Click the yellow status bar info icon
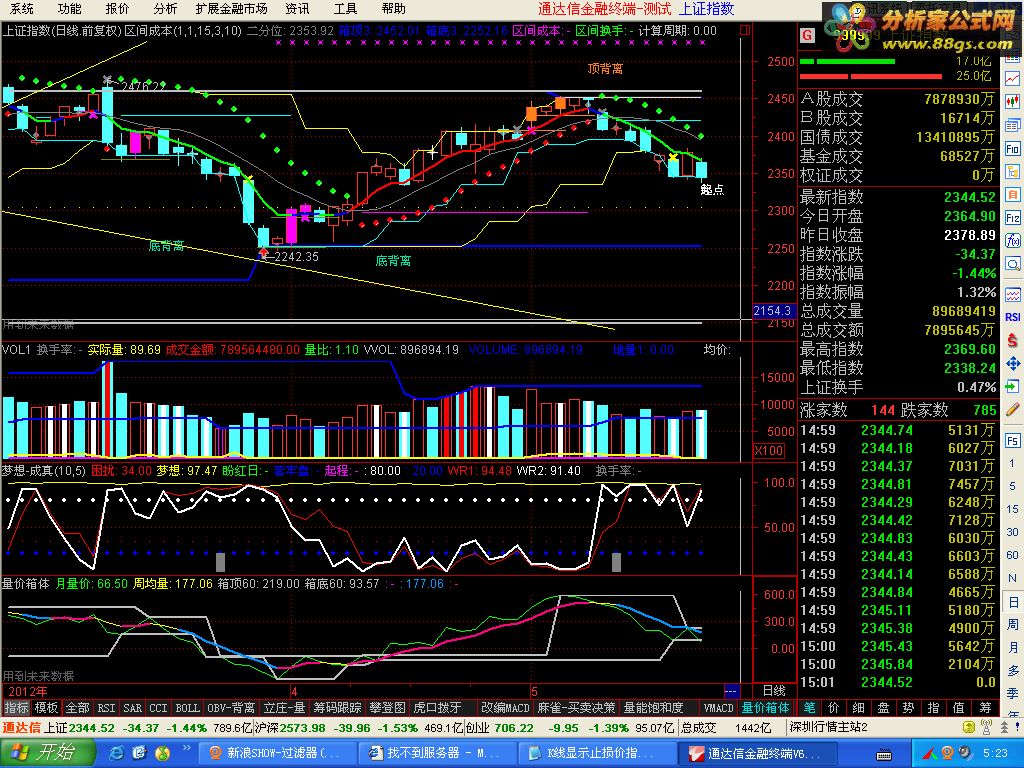The width and height of the screenshot is (1024, 768). (969, 727)
